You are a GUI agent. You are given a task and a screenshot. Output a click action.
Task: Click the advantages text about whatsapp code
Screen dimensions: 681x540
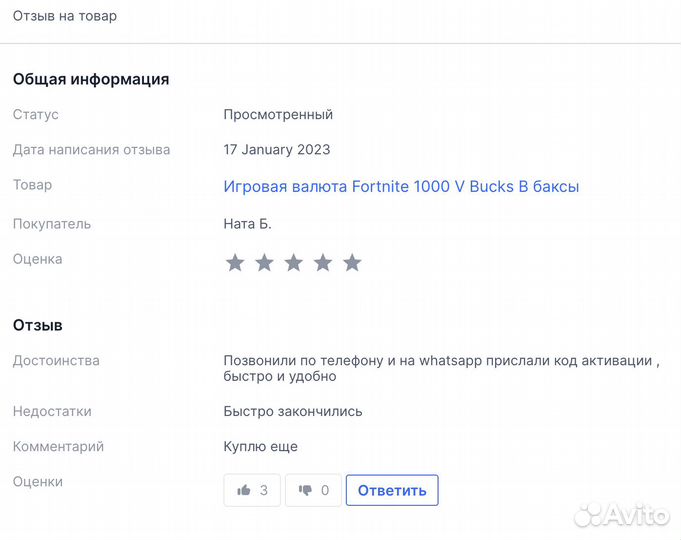click(438, 368)
